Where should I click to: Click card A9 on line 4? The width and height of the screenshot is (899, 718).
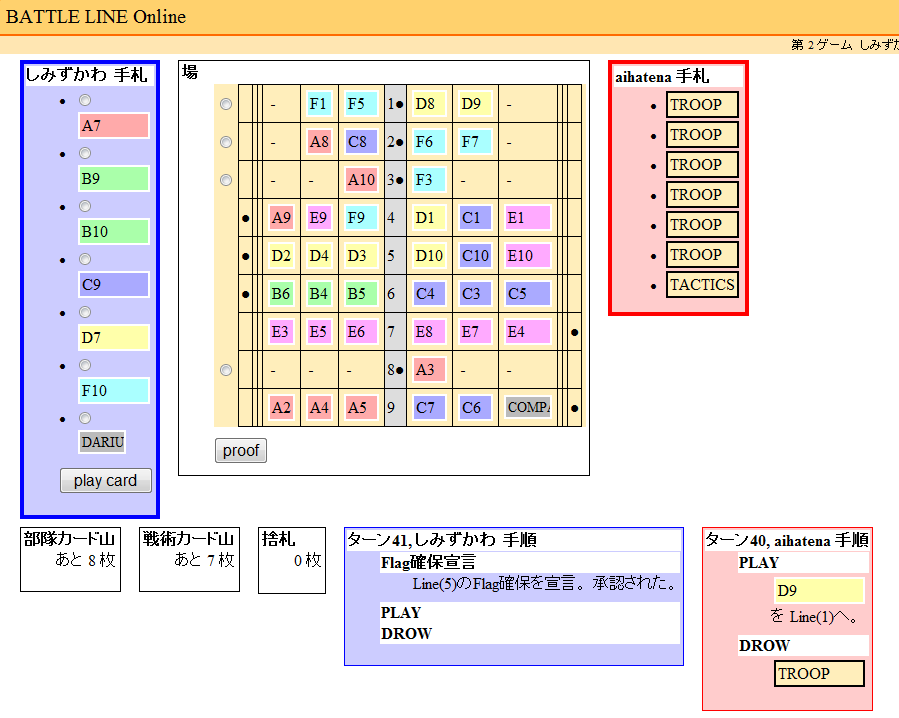point(281,218)
